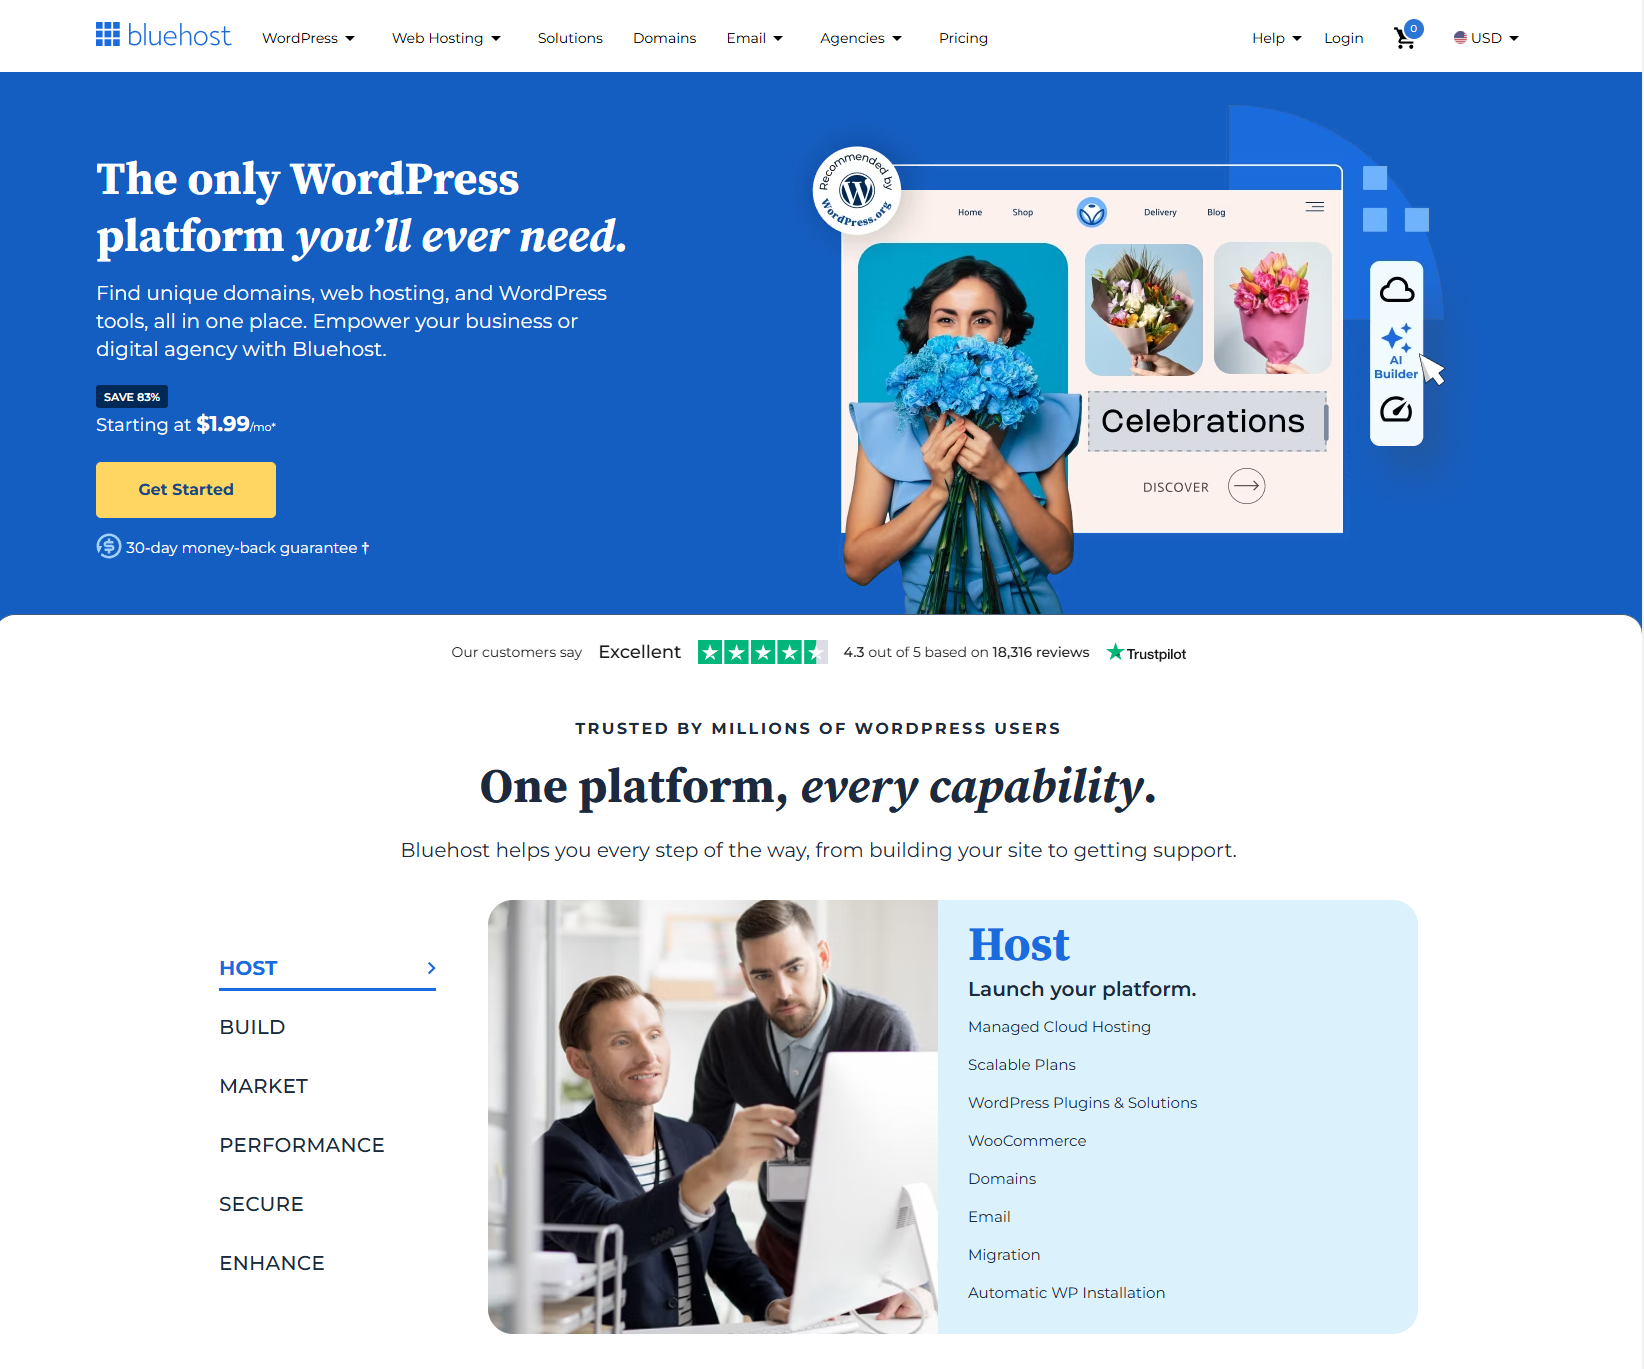Click the pink bouquet thumbnail image
The image size is (1644, 1369).
tap(1272, 308)
